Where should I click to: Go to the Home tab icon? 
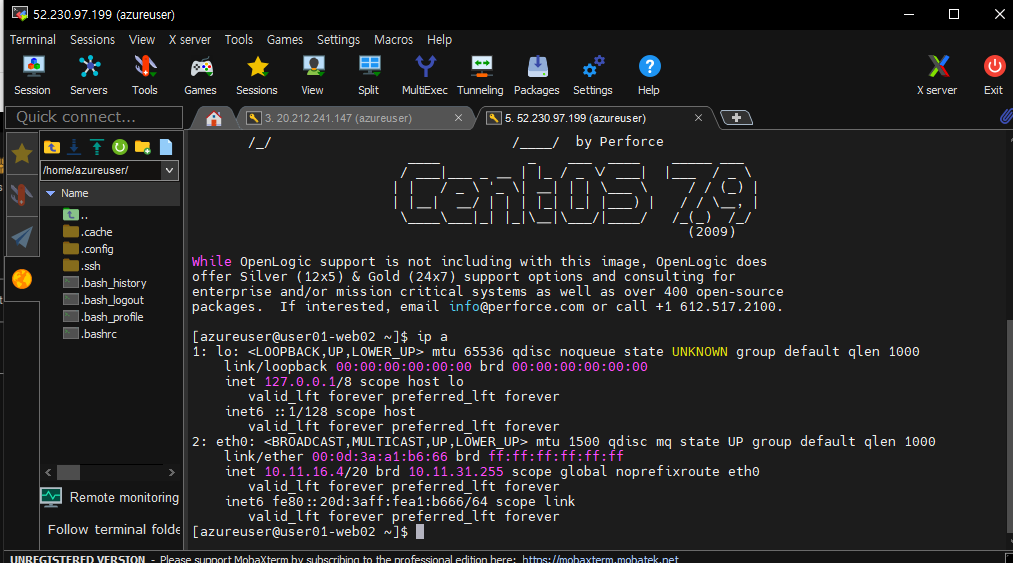(214, 118)
